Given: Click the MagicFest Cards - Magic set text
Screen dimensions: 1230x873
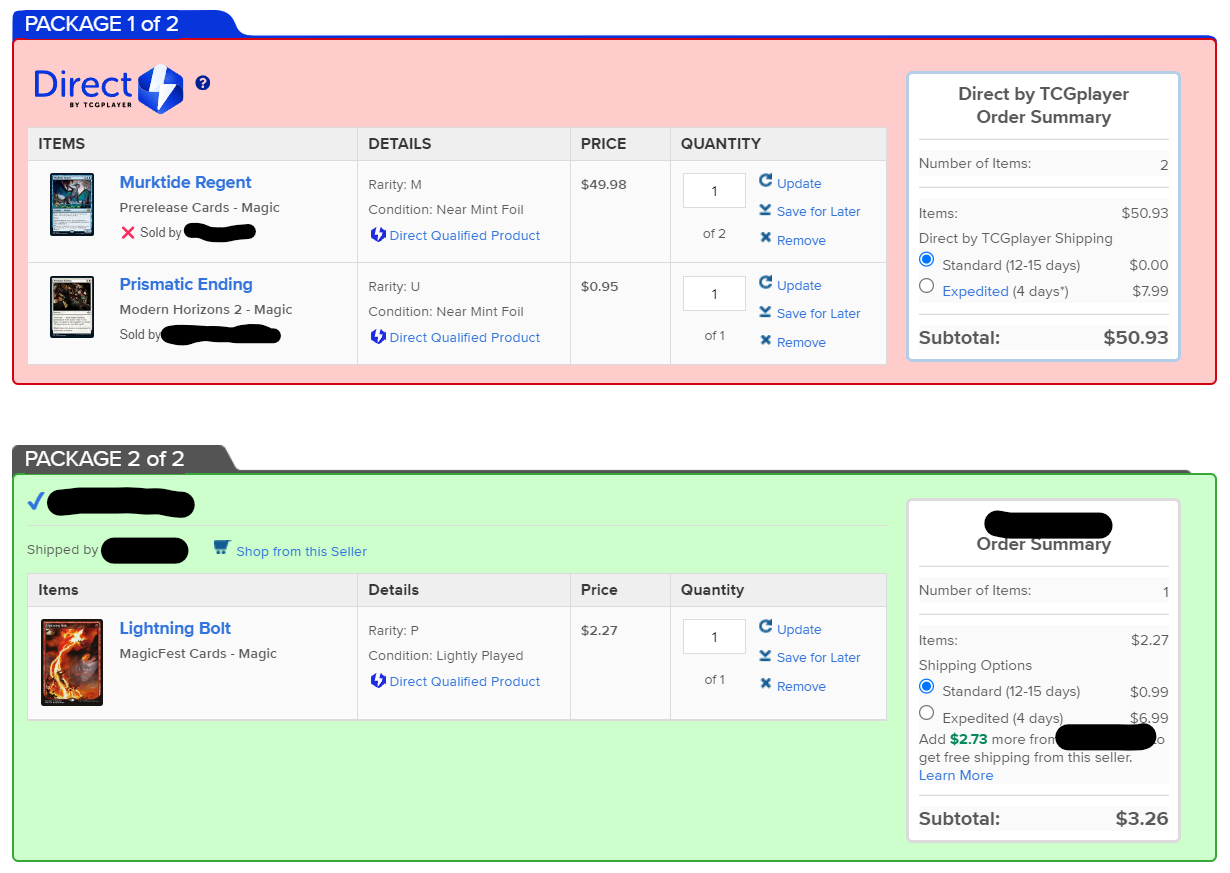Looking at the screenshot, I should coord(198,653).
